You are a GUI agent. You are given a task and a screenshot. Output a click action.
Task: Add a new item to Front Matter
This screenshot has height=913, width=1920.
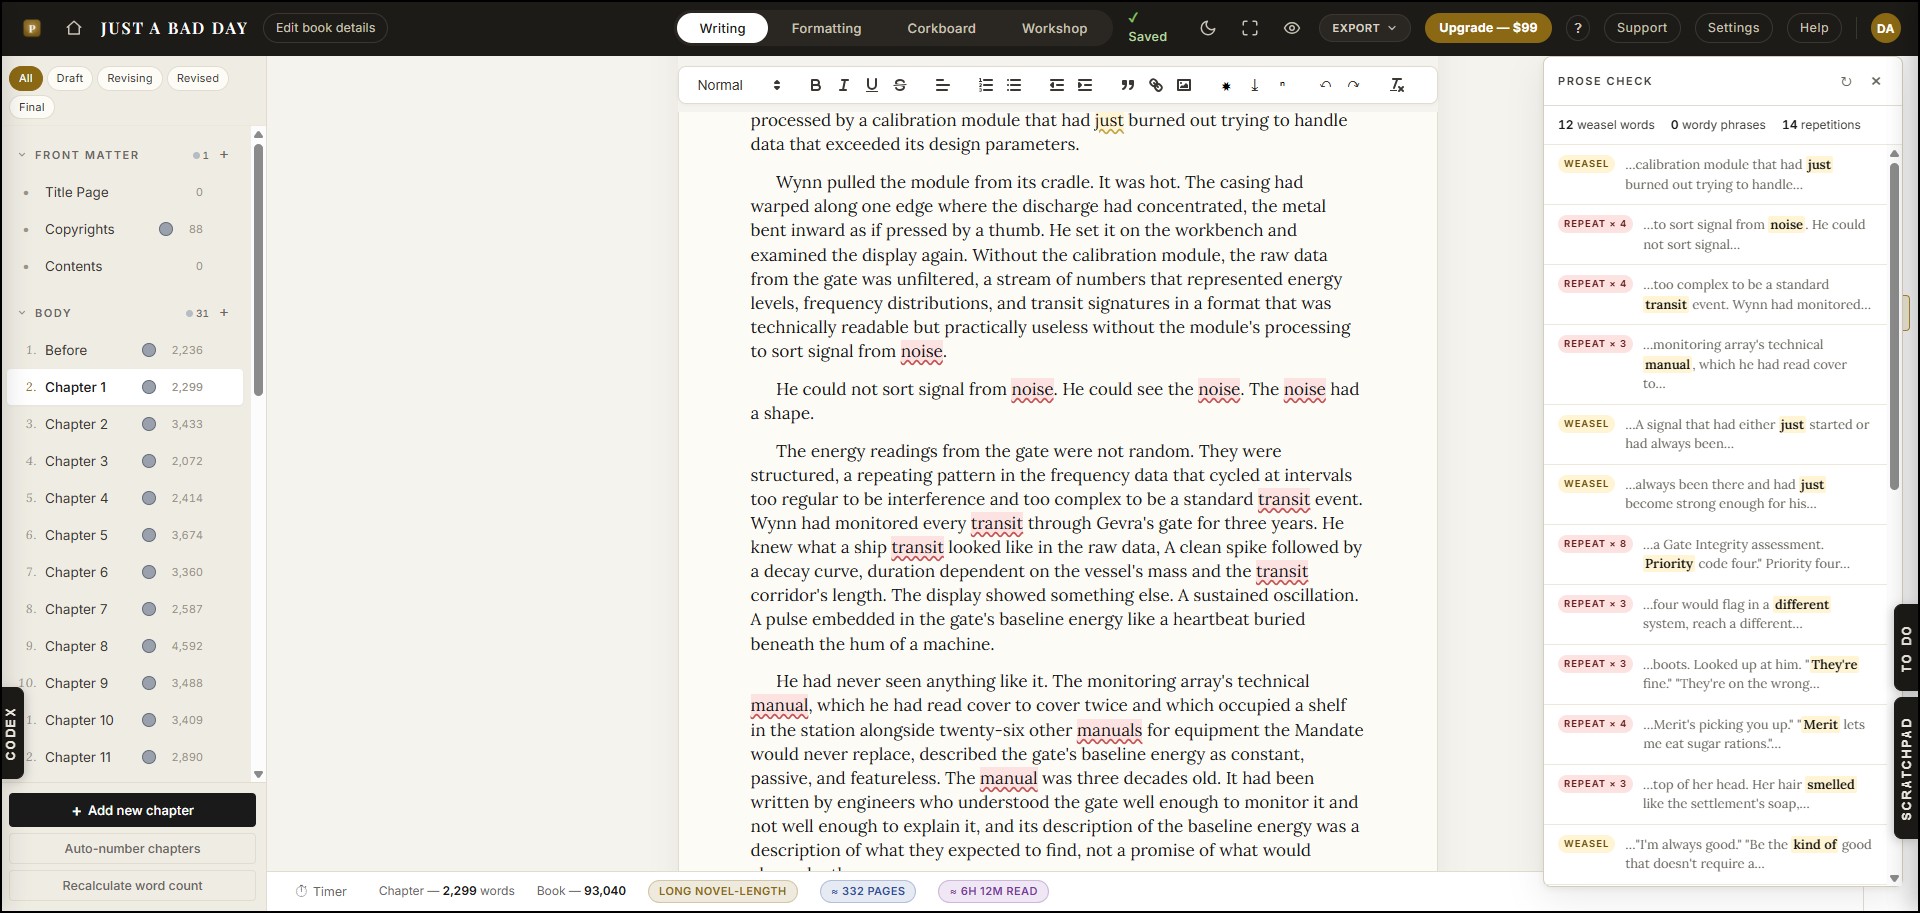tap(224, 155)
